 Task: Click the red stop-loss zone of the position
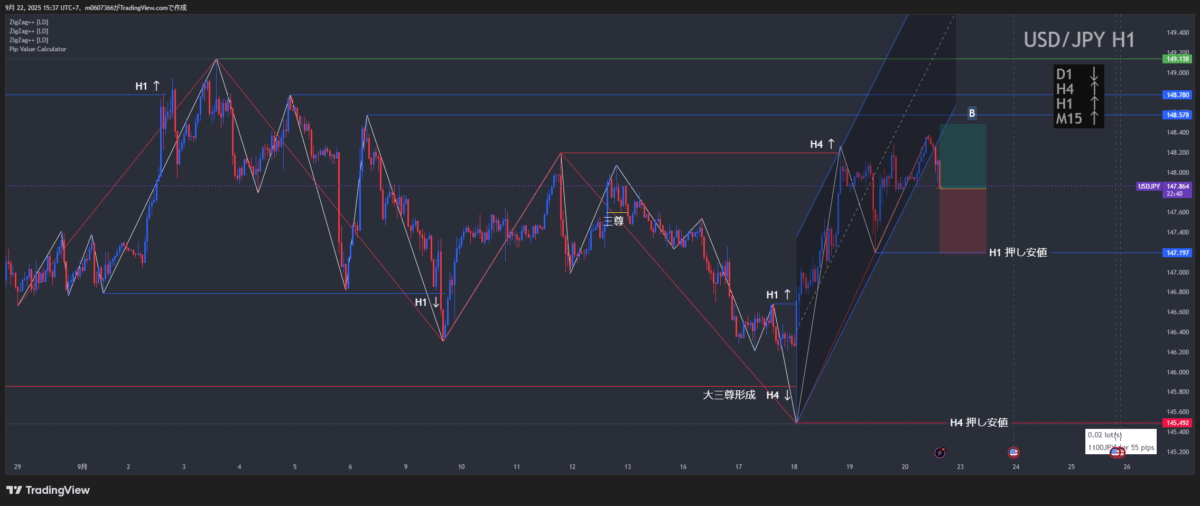pyautogui.click(x=963, y=220)
